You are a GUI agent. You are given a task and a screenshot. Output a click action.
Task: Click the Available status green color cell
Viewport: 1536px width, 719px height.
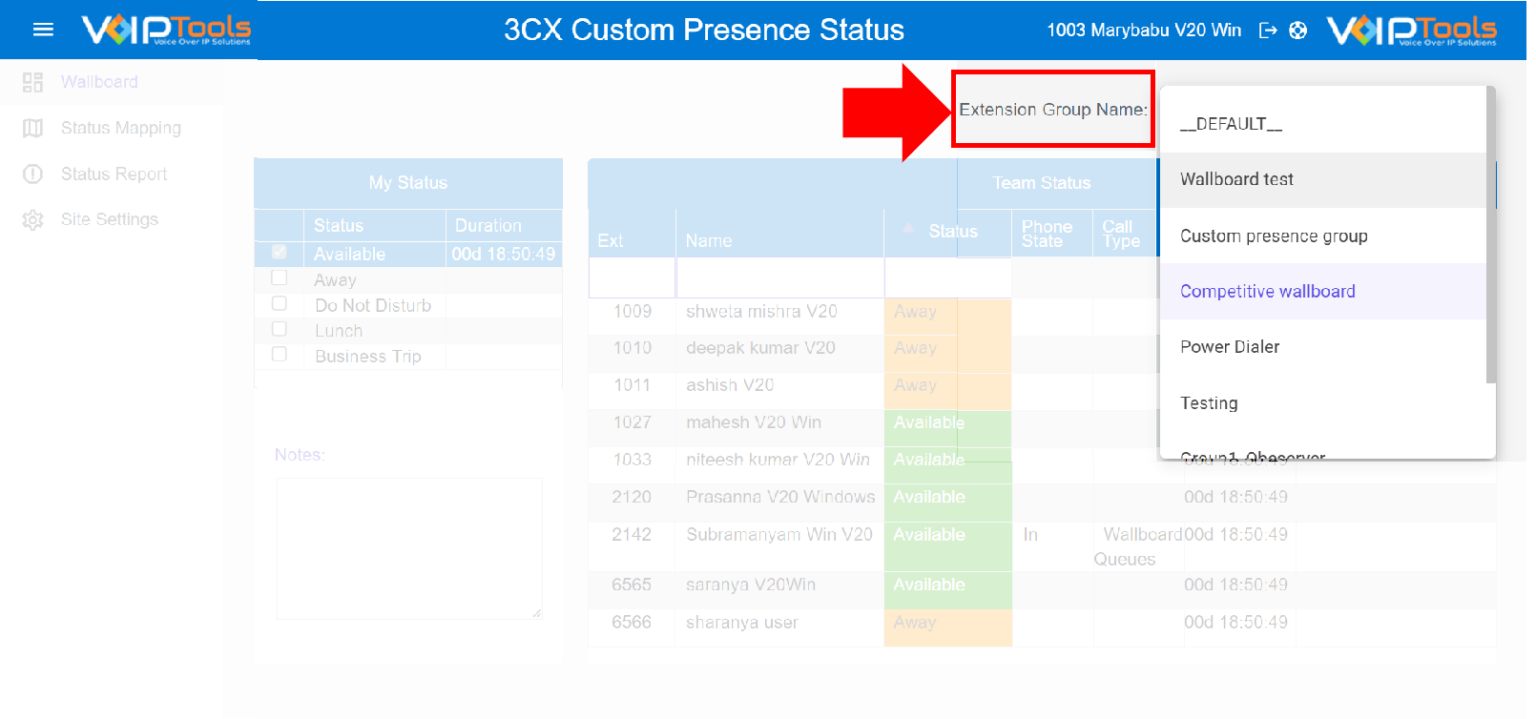click(x=946, y=423)
